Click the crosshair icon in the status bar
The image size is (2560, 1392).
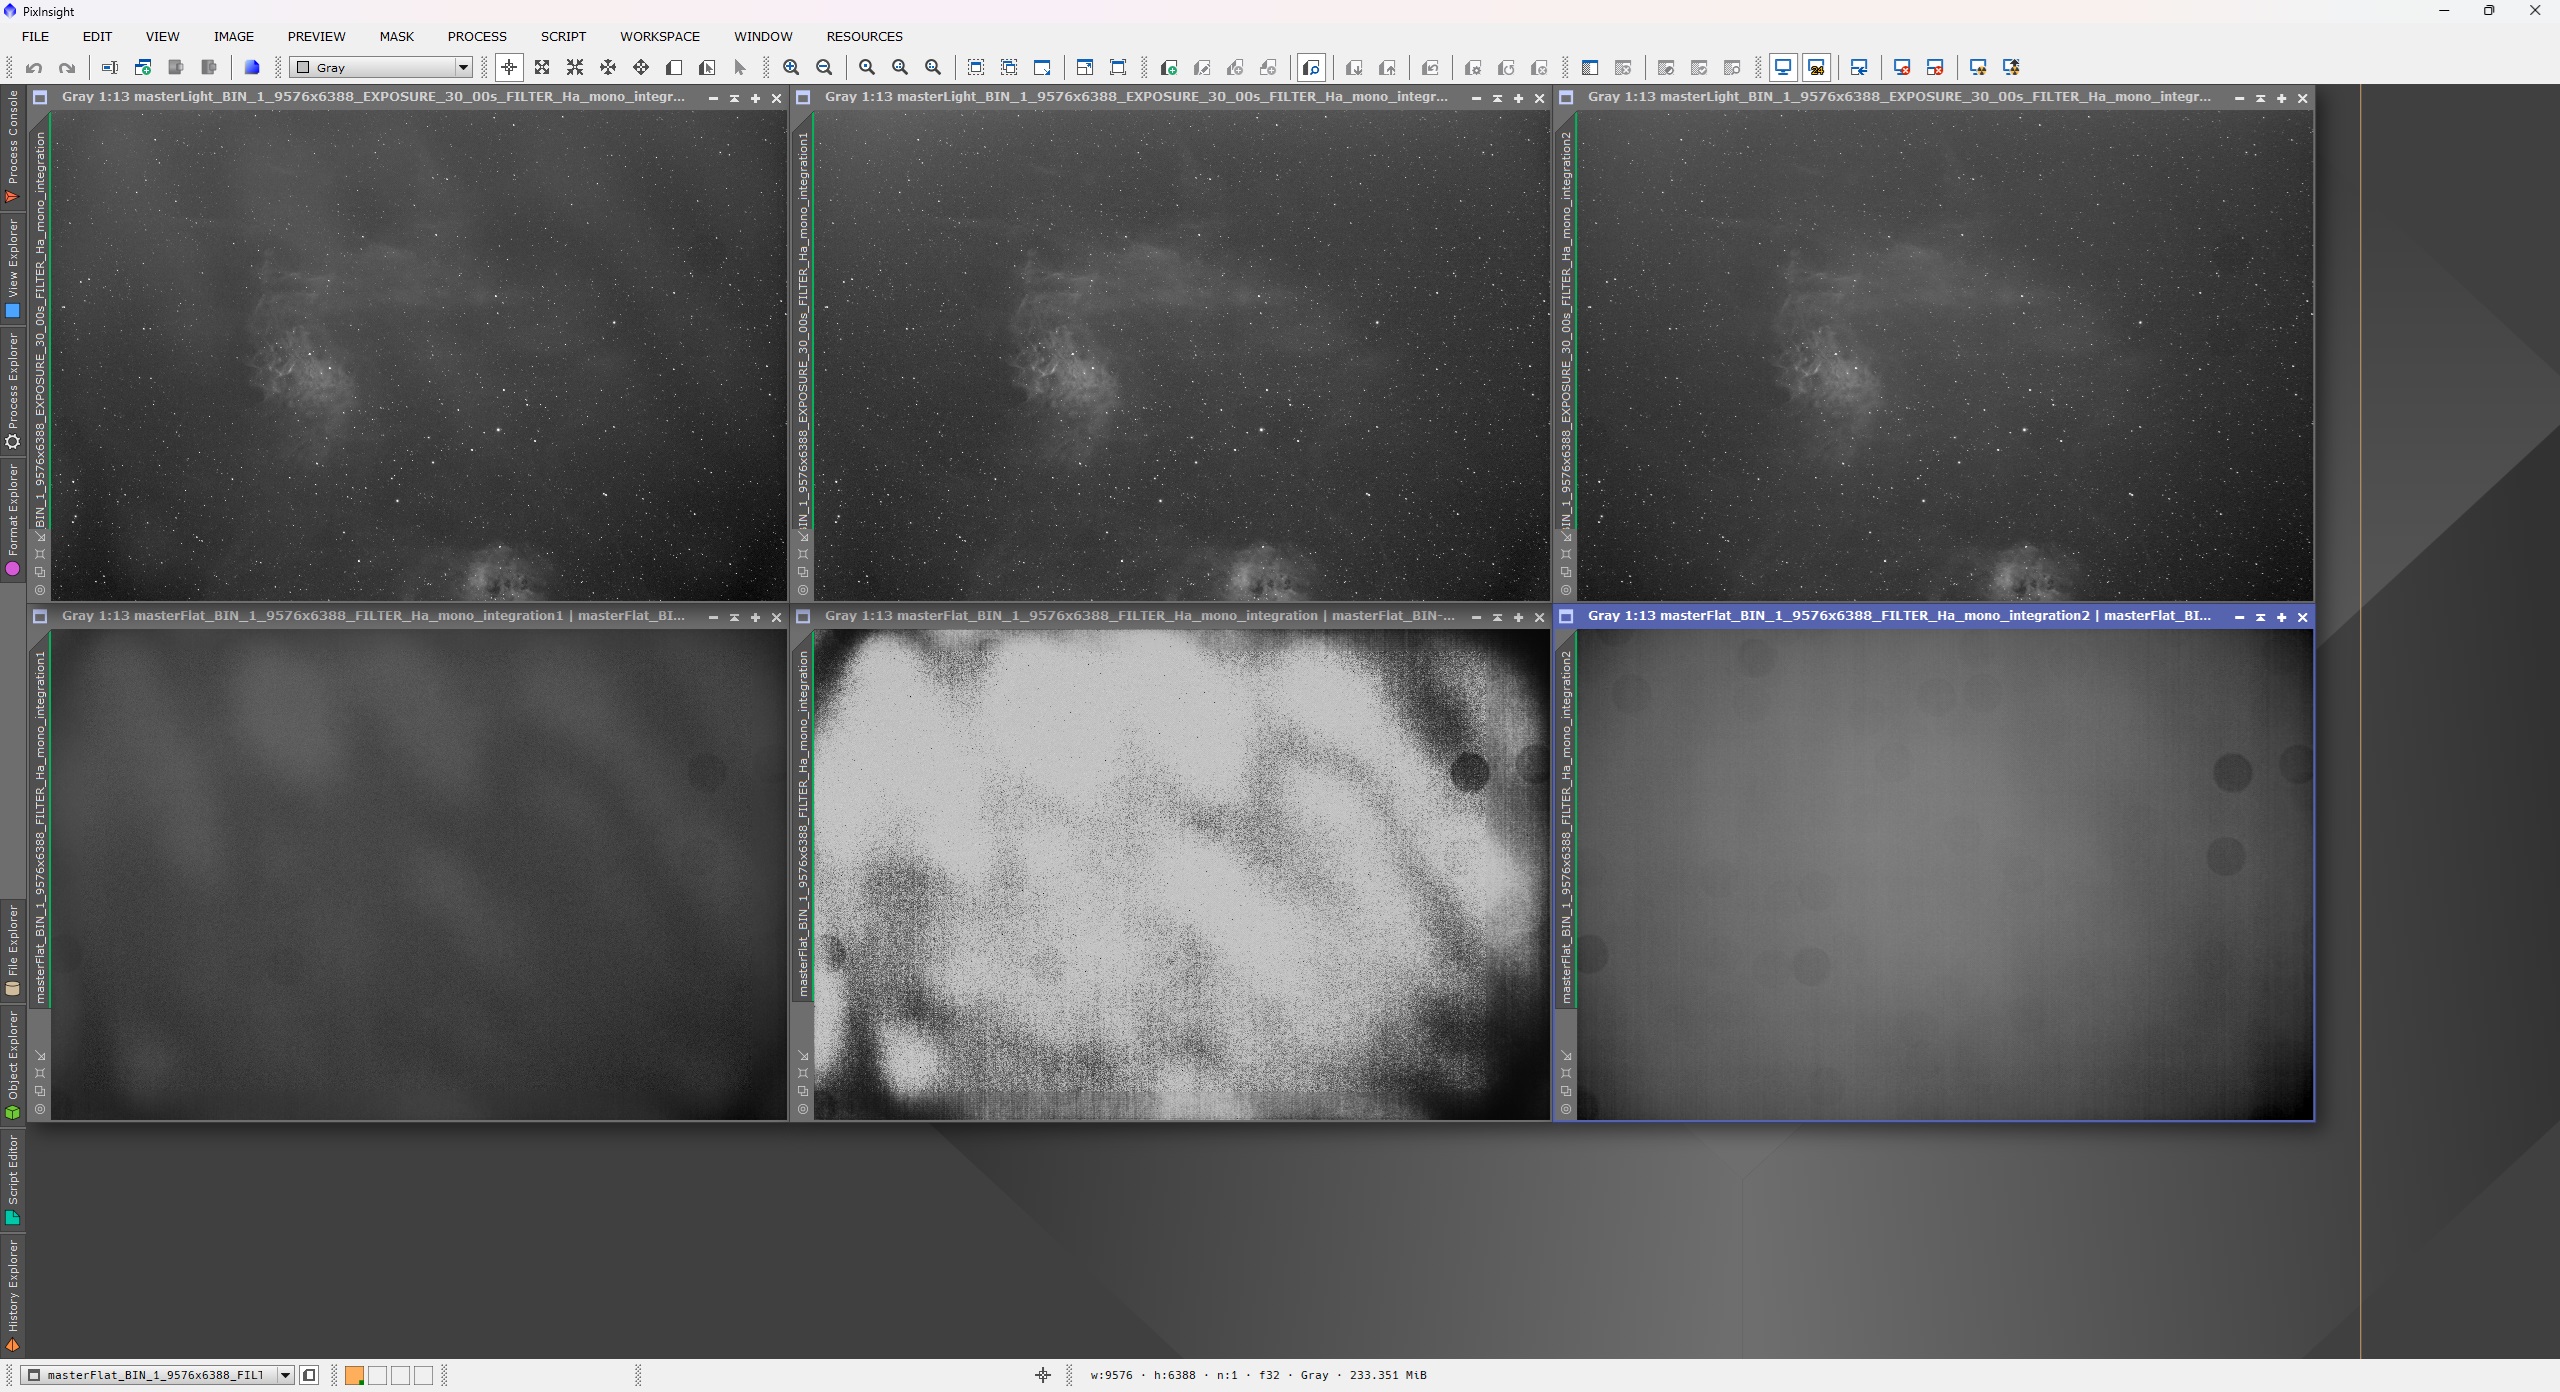pyautogui.click(x=1042, y=1375)
